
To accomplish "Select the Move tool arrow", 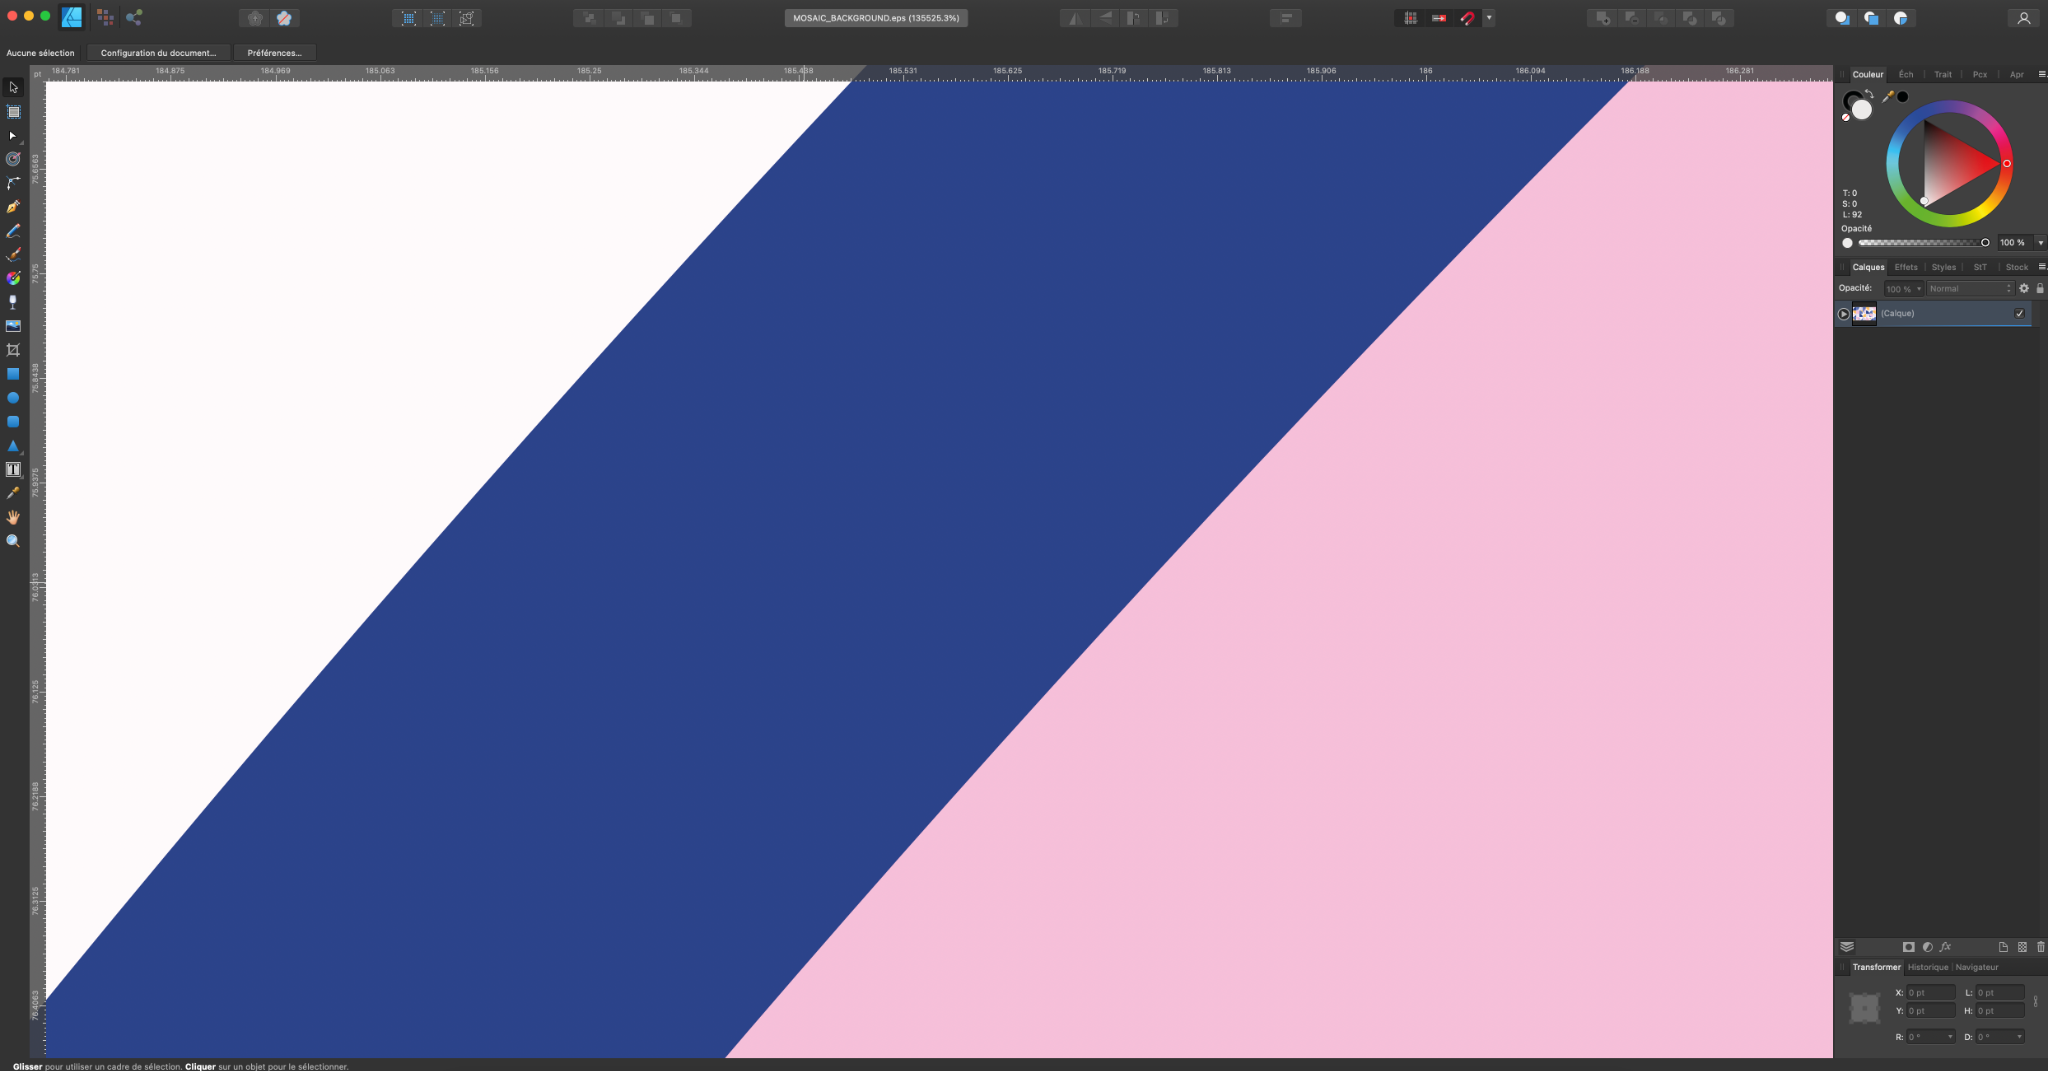I will (x=13, y=87).
